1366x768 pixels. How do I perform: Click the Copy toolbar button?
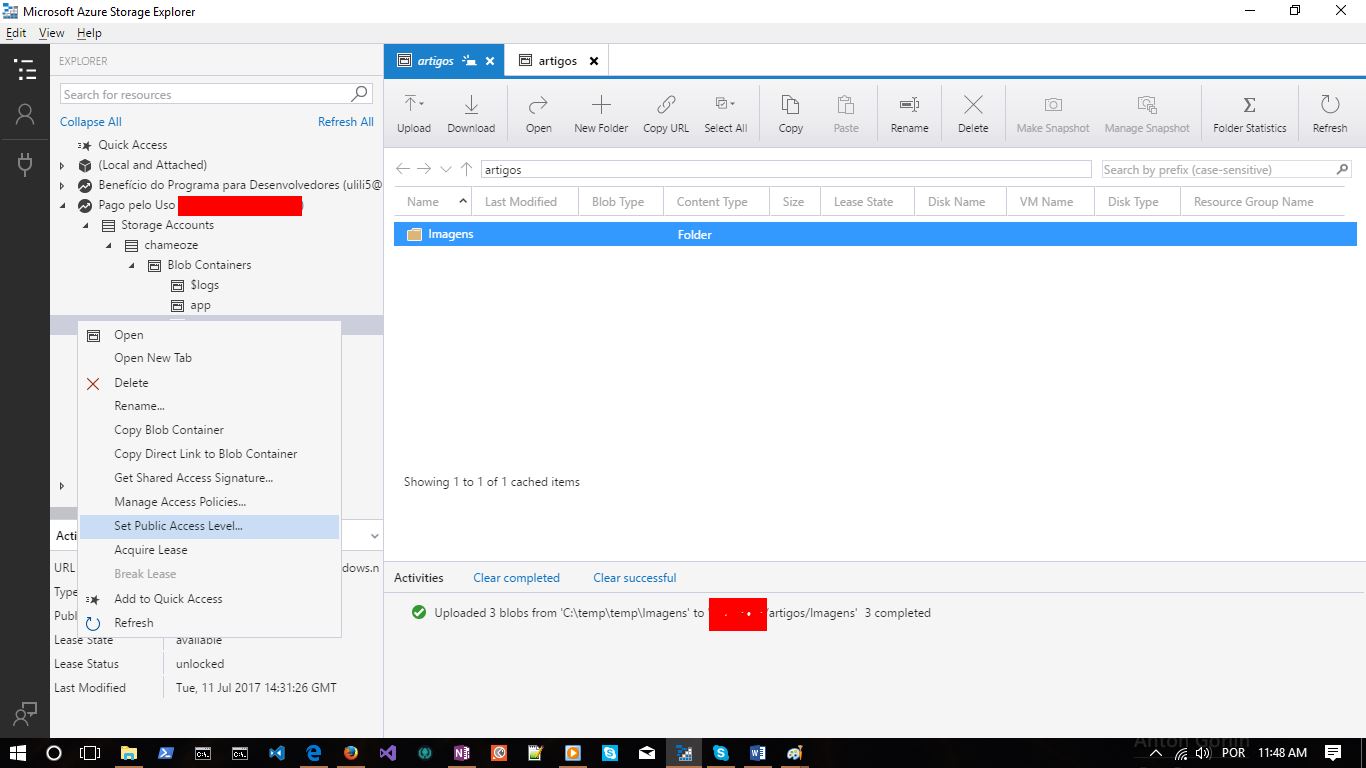click(791, 114)
